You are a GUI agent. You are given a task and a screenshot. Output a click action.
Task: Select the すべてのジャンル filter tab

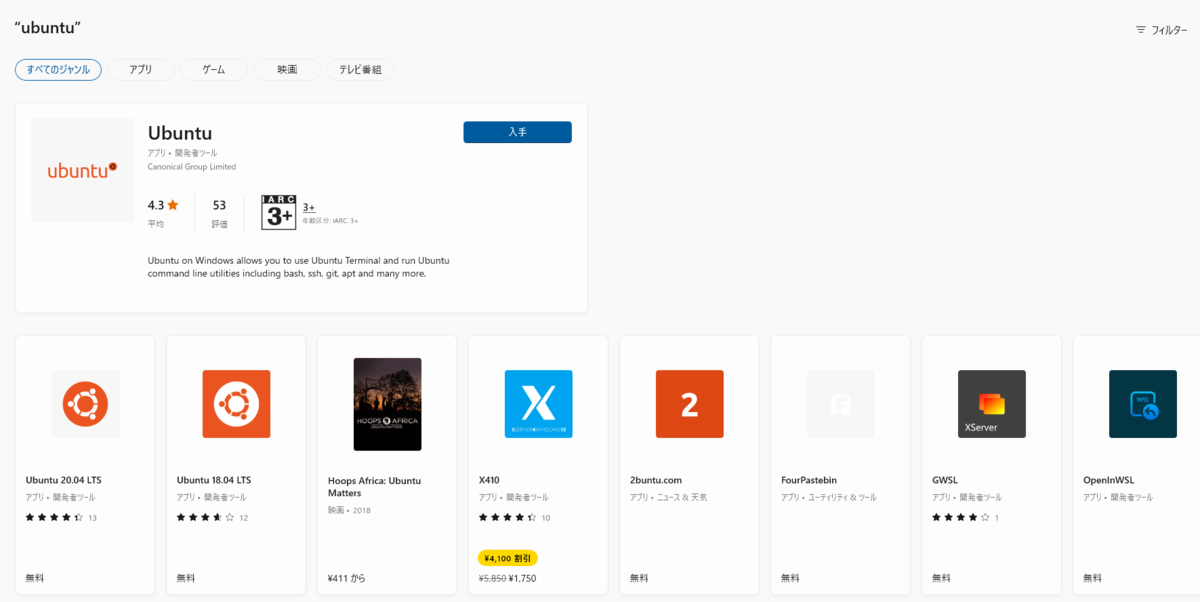tap(58, 70)
